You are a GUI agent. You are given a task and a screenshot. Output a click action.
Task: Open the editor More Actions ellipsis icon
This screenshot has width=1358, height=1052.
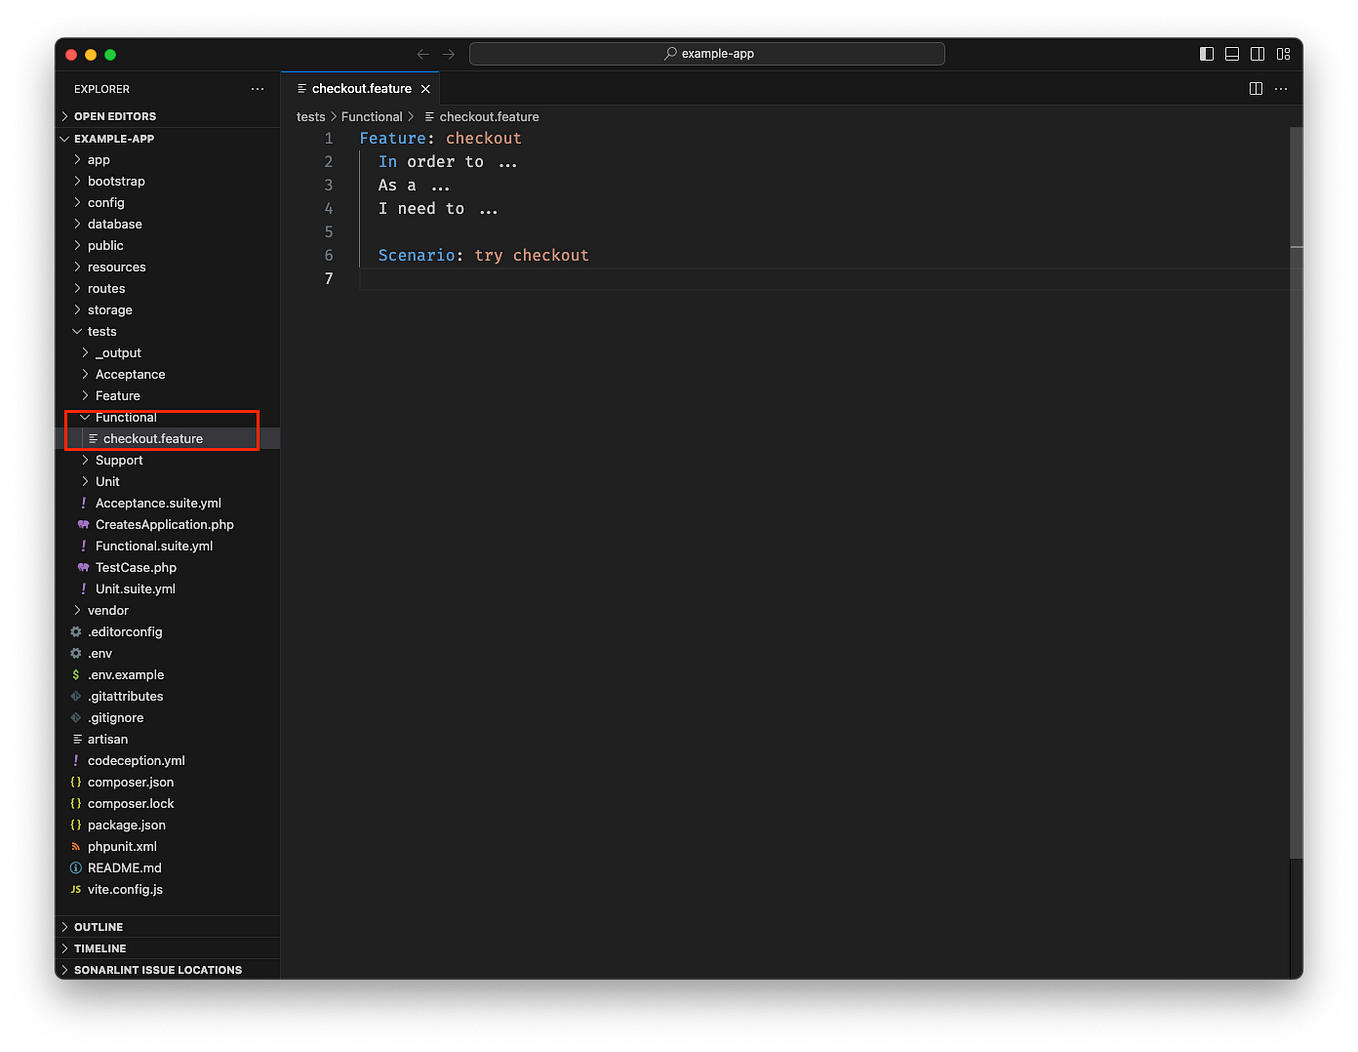pos(1281,88)
